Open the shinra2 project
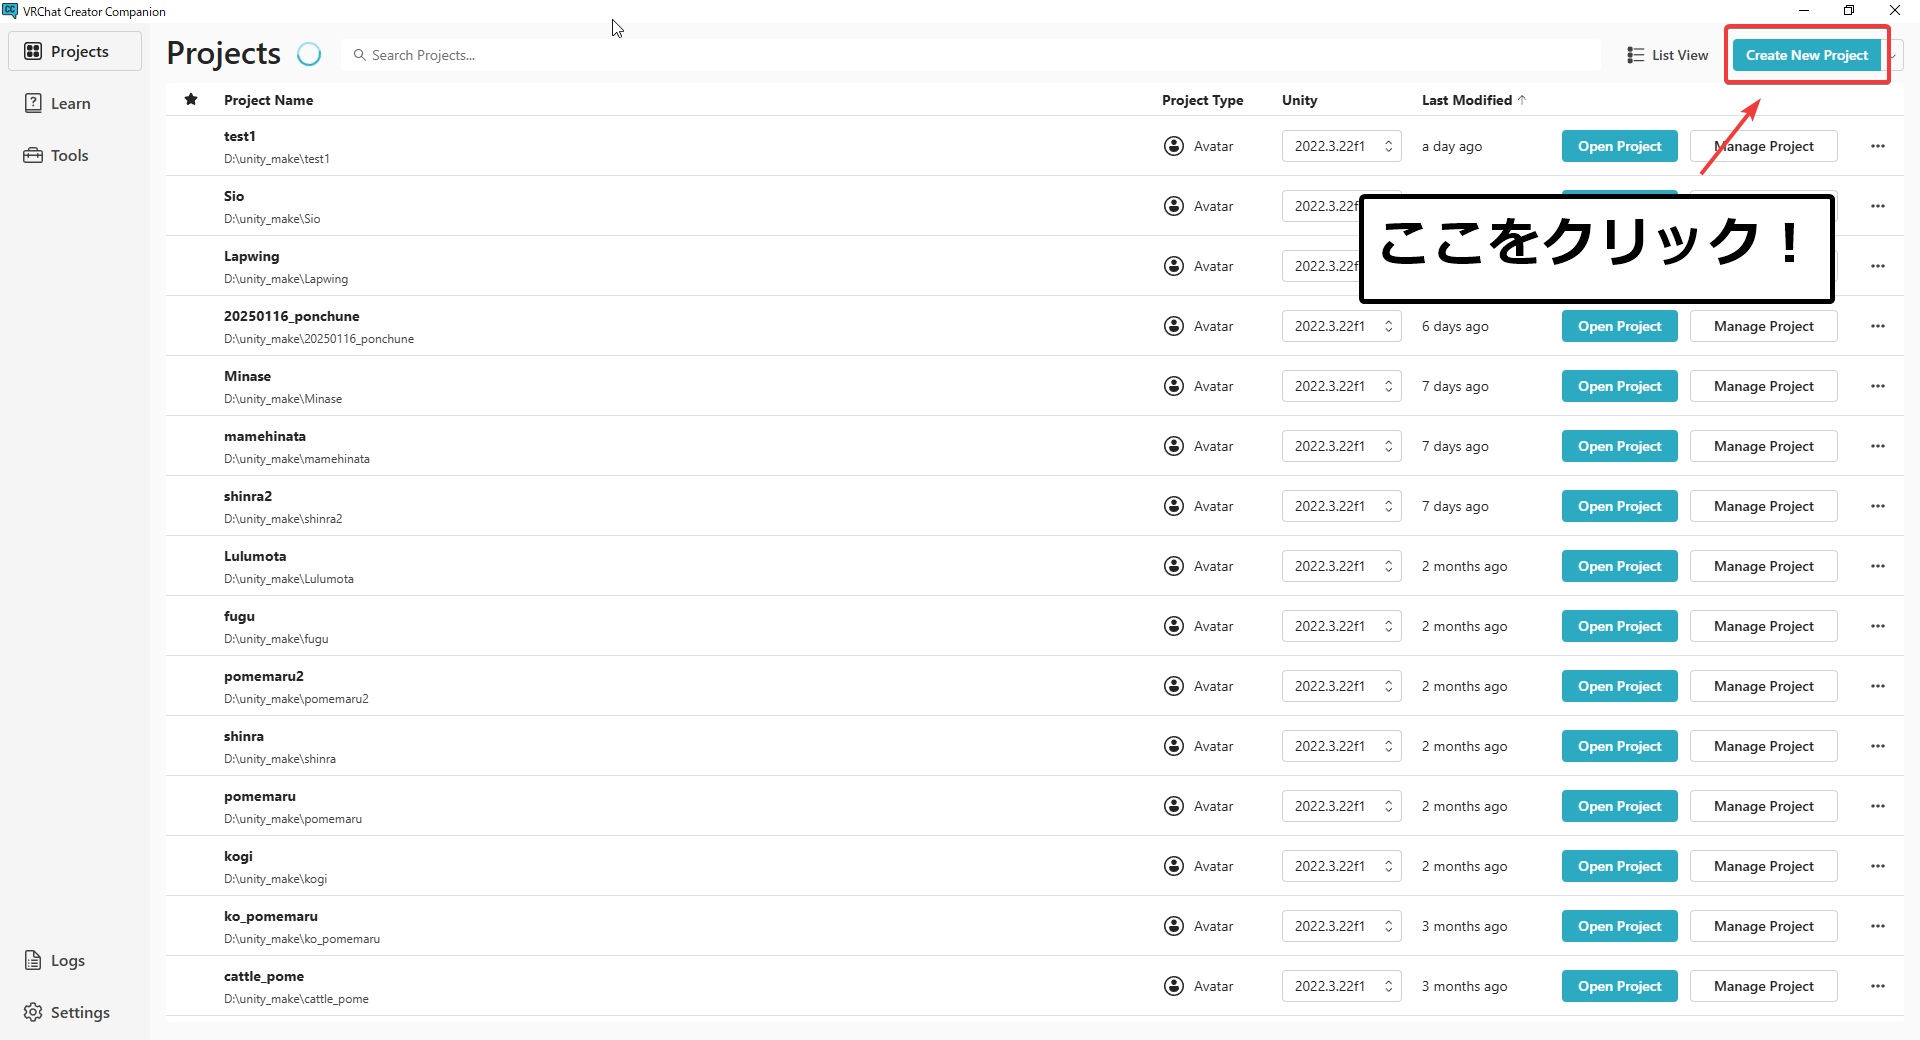Viewport: 1920px width, 1040px height. (1619, 506)
